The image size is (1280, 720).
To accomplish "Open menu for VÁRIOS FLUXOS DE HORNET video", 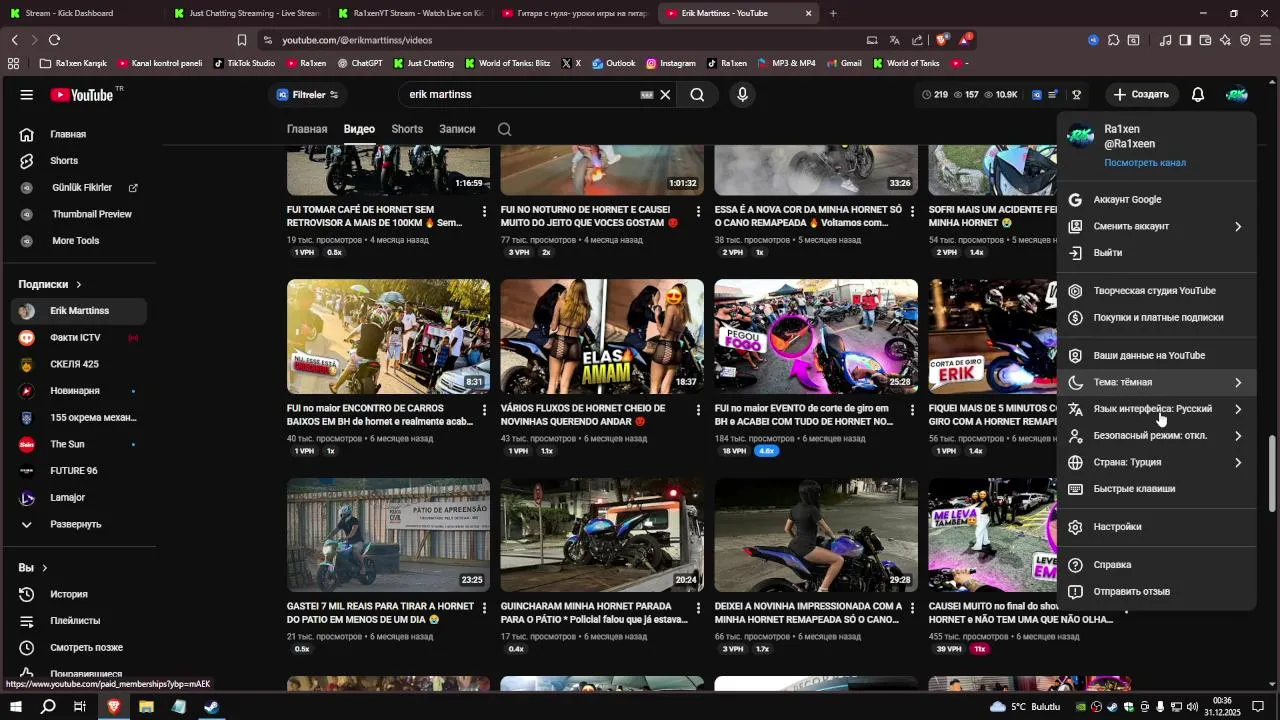I will tap(698, 410).
